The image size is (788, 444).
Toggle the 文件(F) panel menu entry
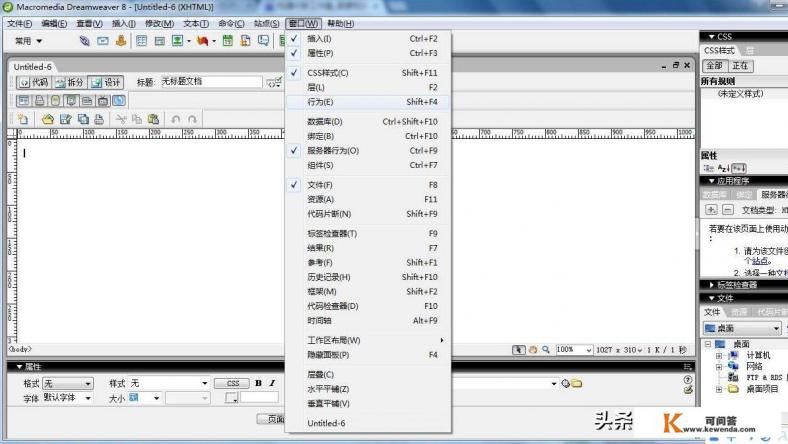coord(321,185)
